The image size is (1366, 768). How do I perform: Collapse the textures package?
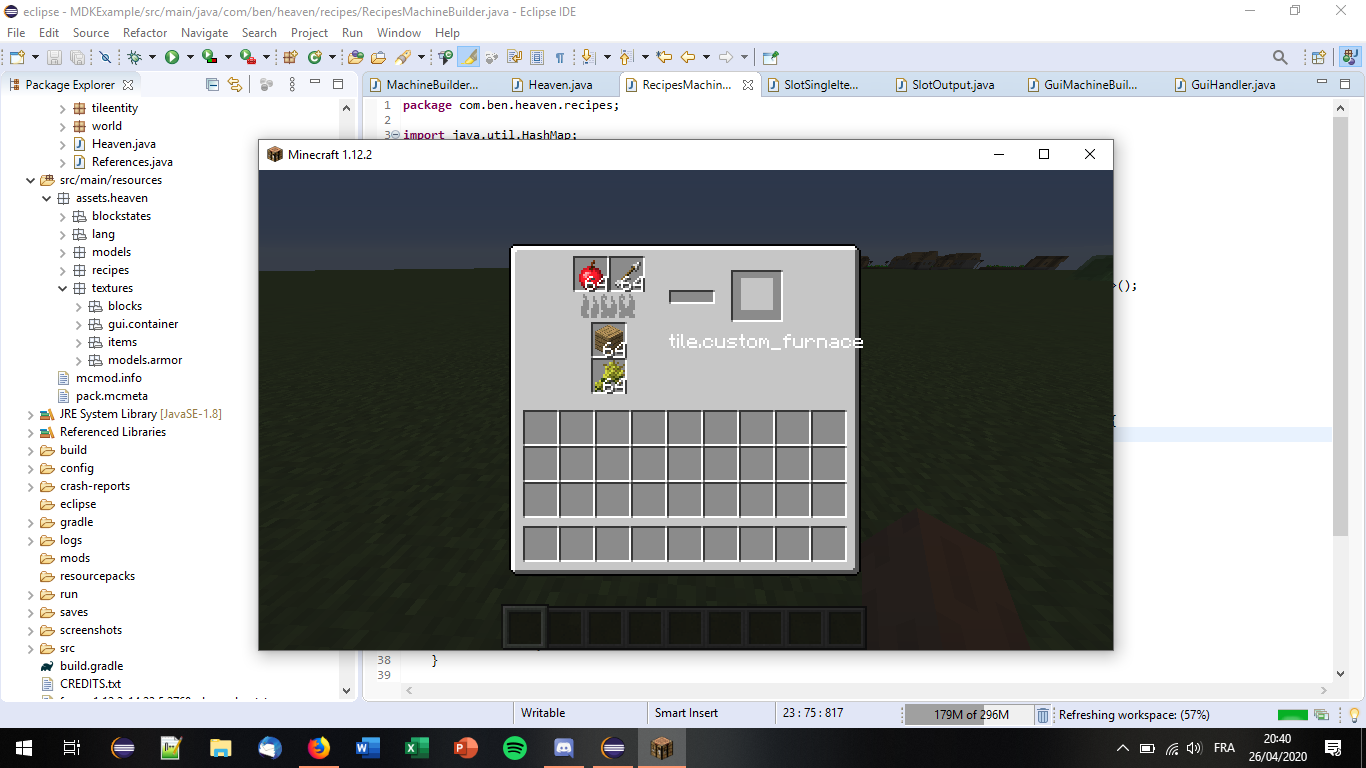coord(63,288)
